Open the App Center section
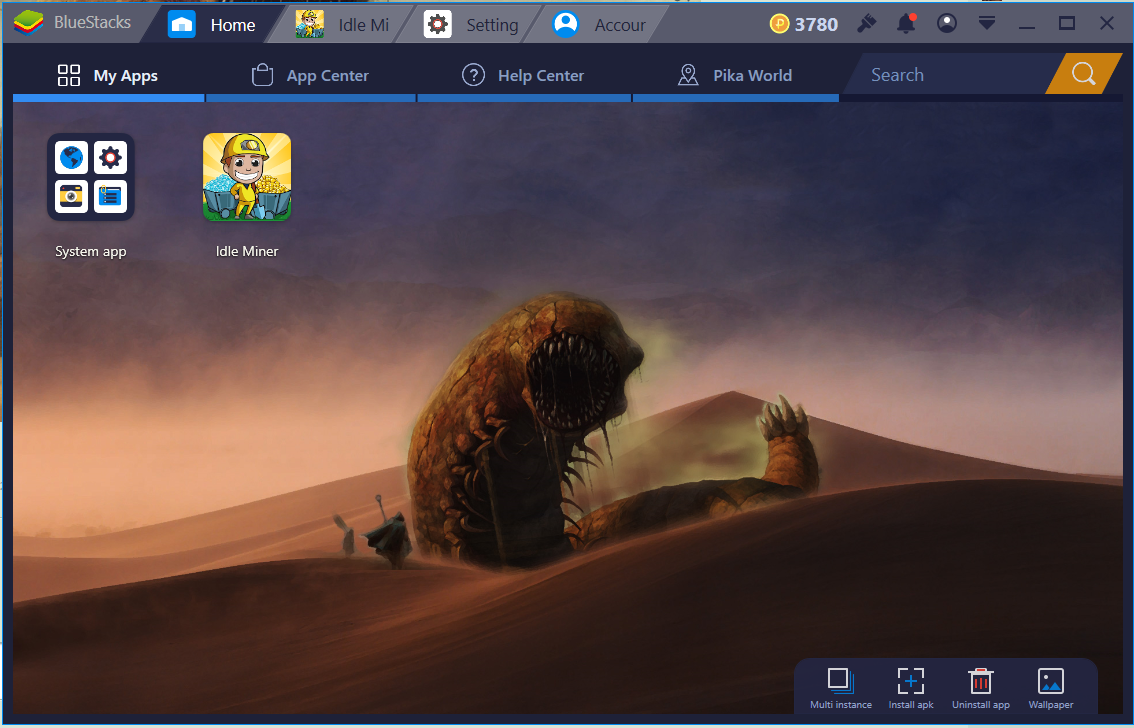Screen dimensions: 1134x728 pos(310,75)
